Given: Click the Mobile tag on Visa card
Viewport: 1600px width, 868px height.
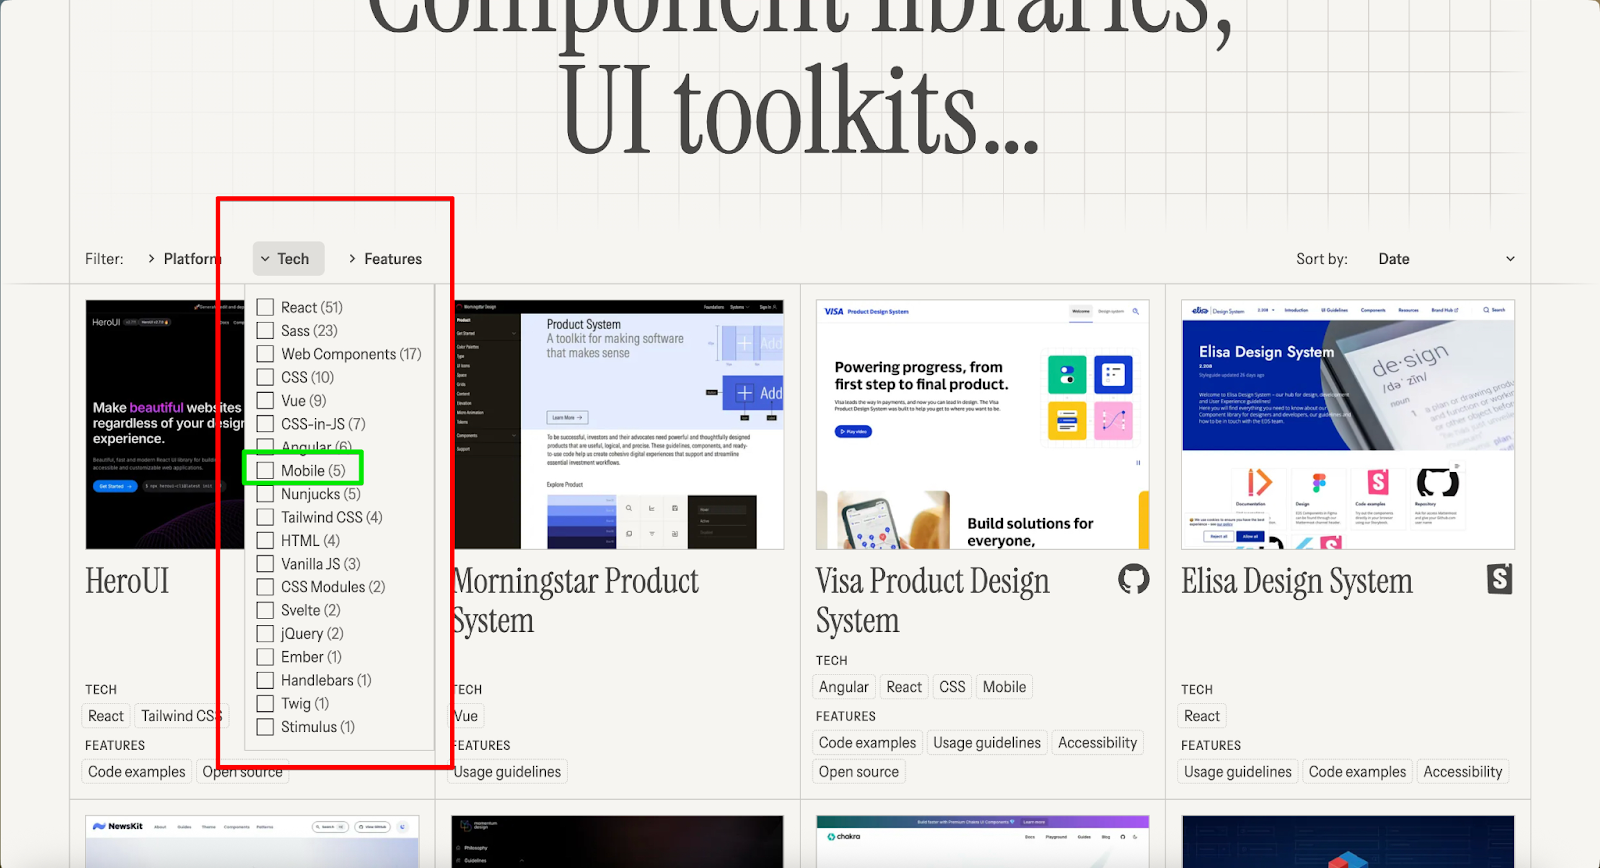Looking at the screenshot, I should 1004,687.
